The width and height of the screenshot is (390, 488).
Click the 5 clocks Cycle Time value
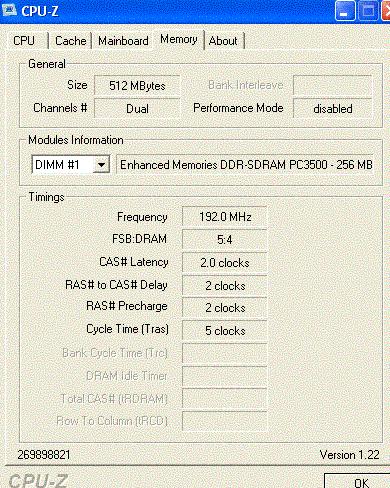coord(225,331)
